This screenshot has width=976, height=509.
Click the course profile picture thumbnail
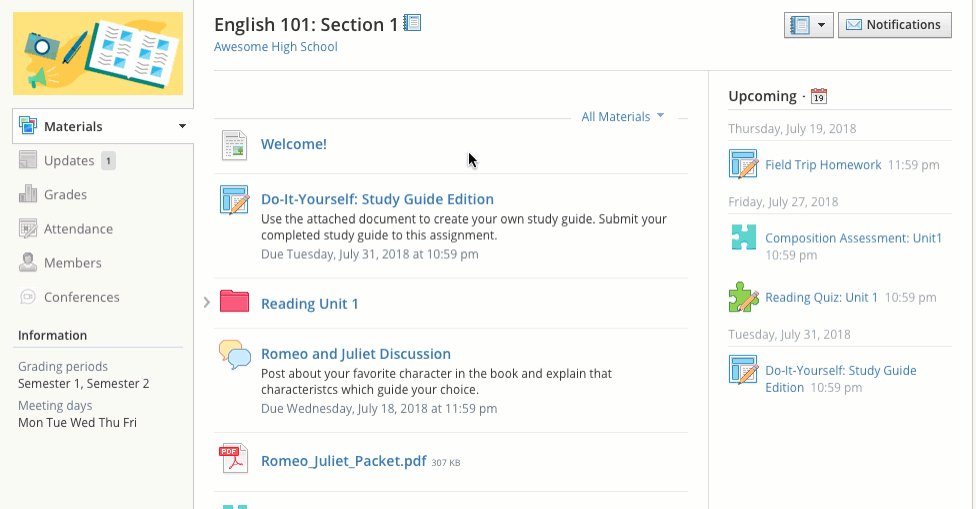(x=97, y=54)
